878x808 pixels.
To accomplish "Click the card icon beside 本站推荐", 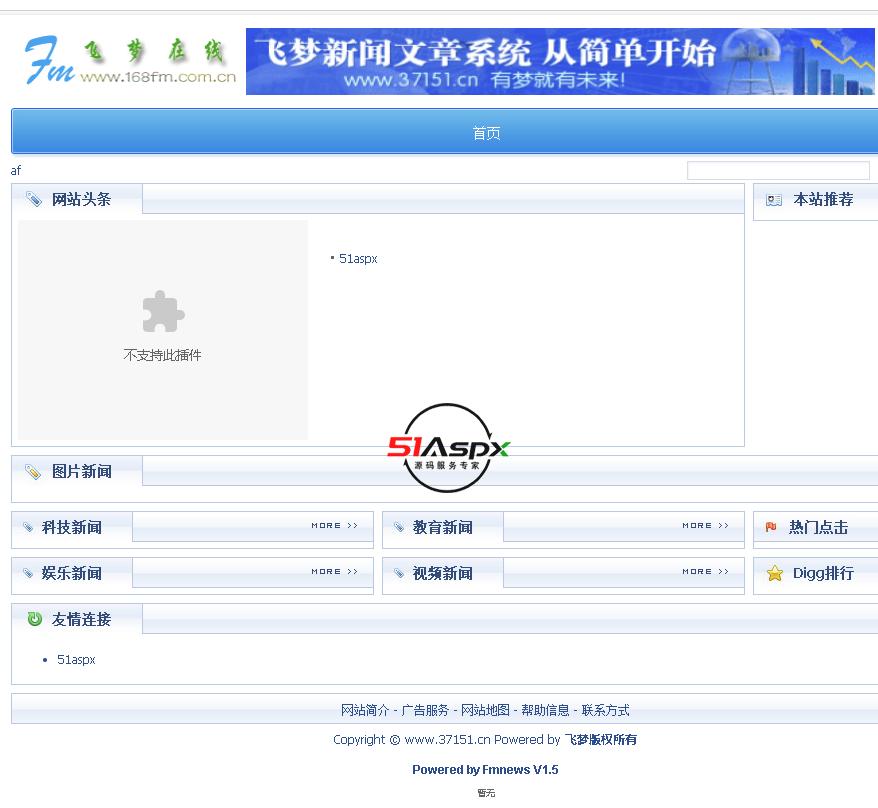I will click(x=774, y=200).
